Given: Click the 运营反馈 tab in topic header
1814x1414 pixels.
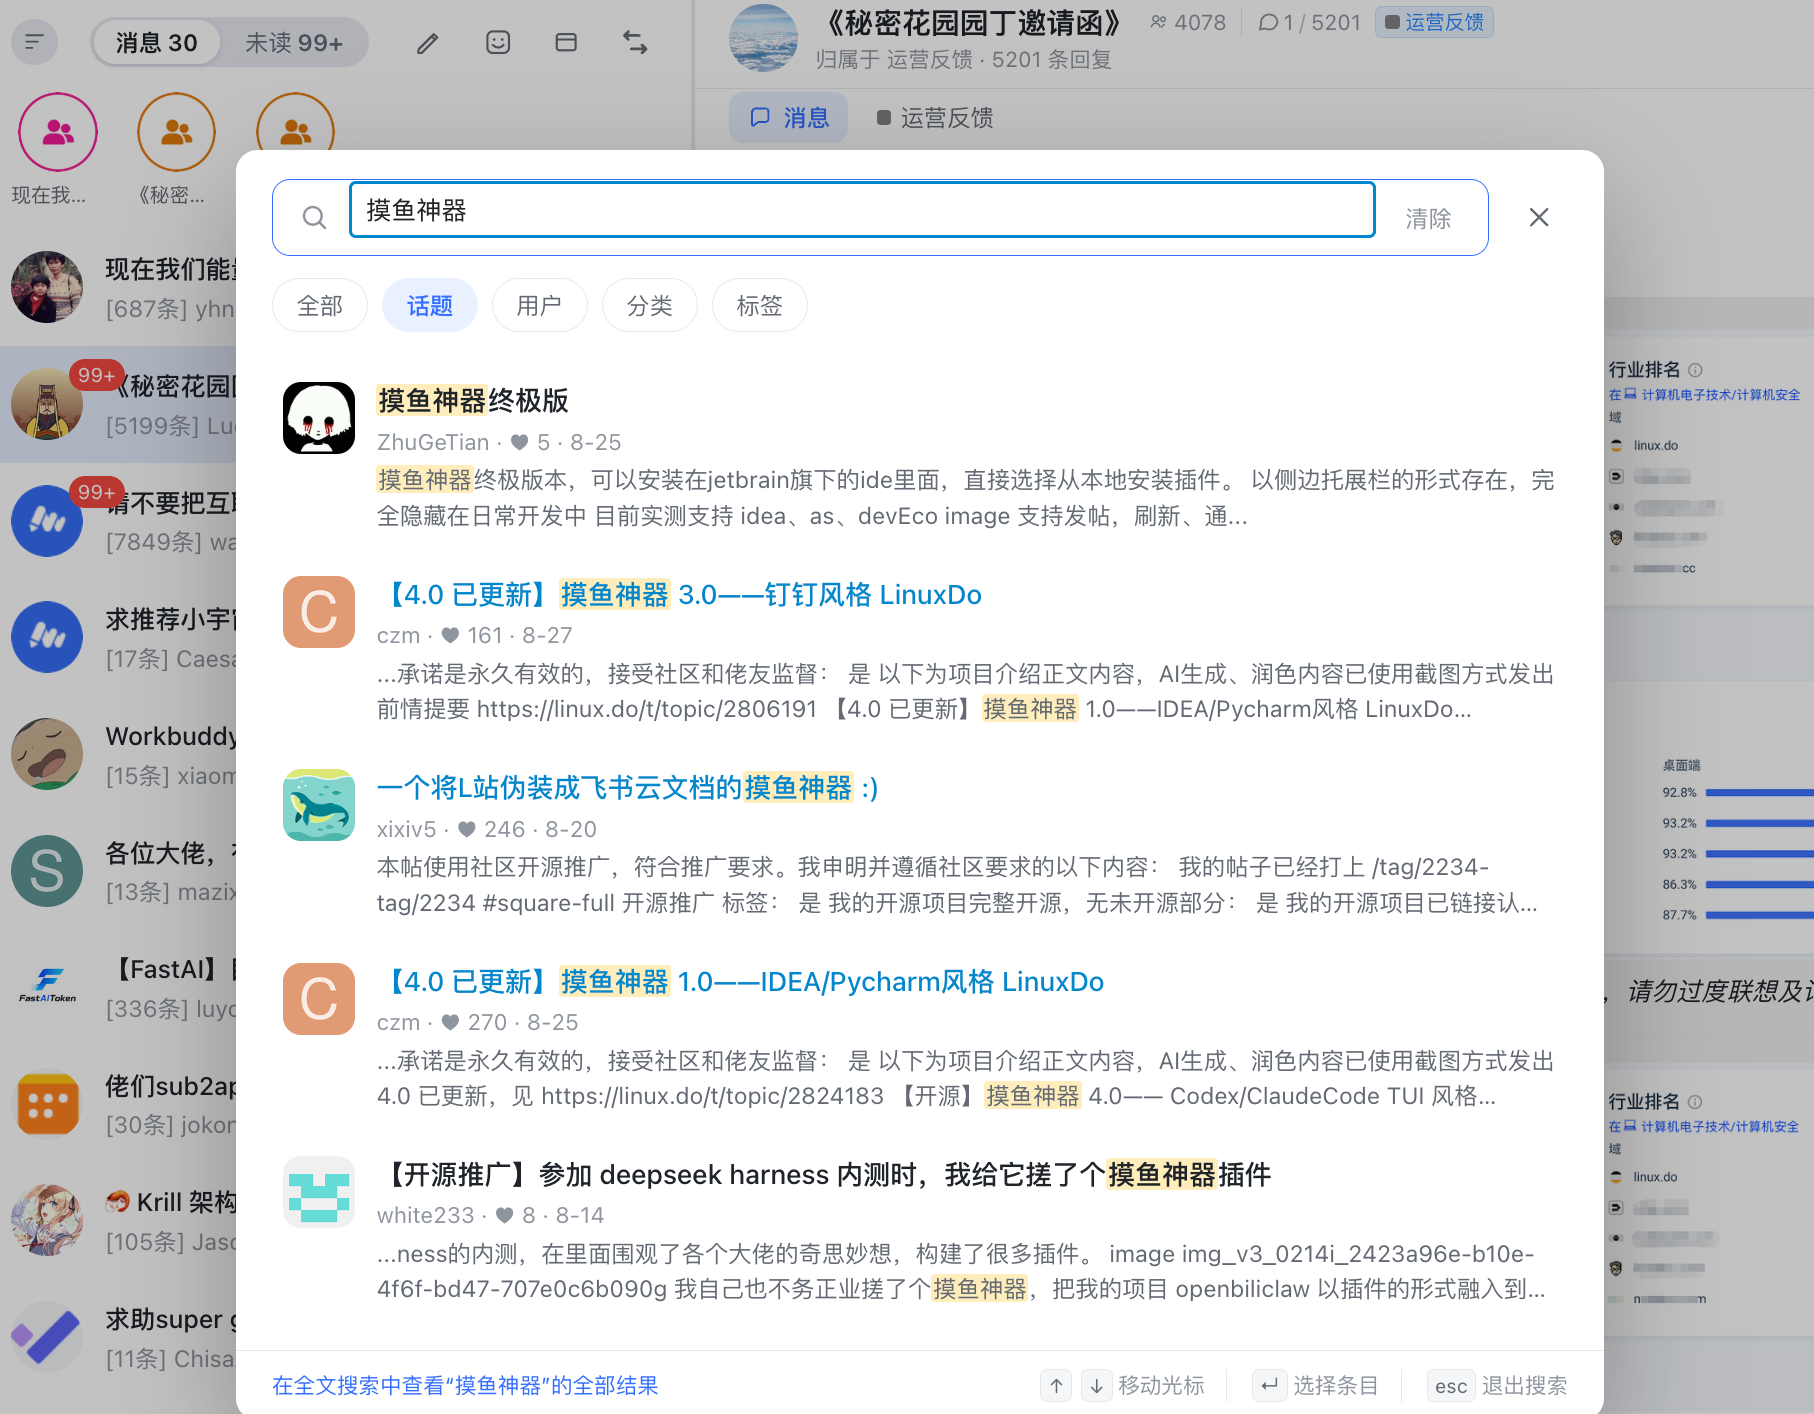Looking at the screenshot, I should point(935,118).
